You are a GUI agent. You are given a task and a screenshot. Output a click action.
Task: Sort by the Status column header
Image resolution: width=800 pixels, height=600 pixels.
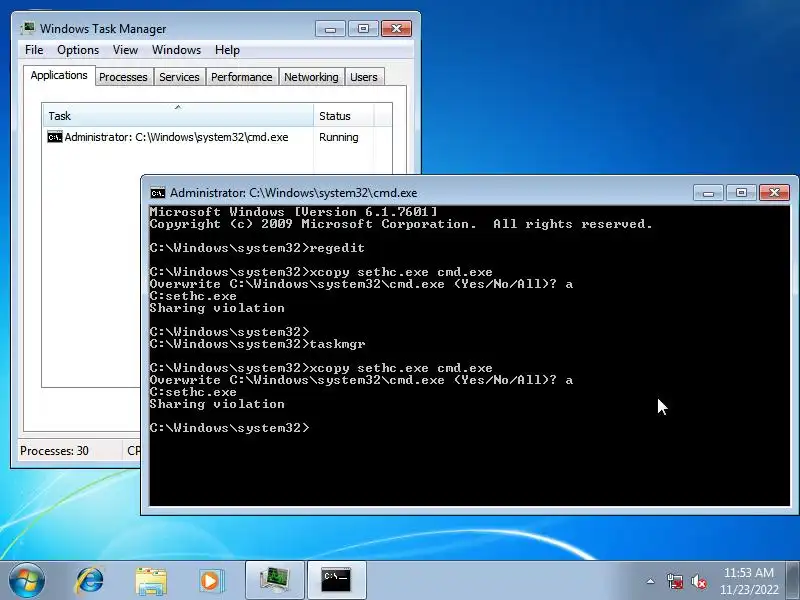343,116
